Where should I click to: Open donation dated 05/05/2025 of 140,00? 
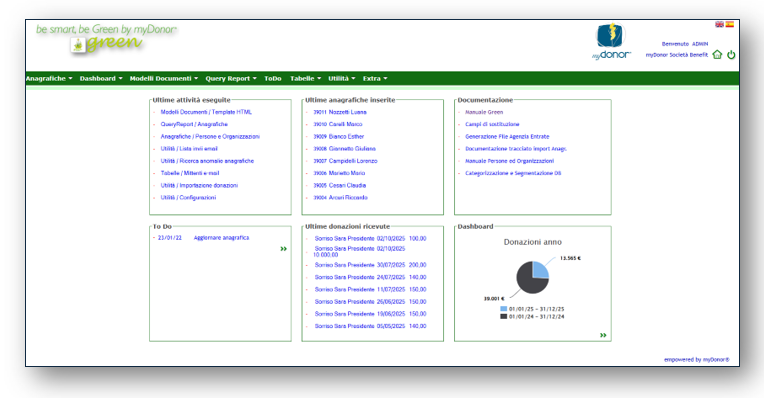pyautogui.click(x=370, y=326)
